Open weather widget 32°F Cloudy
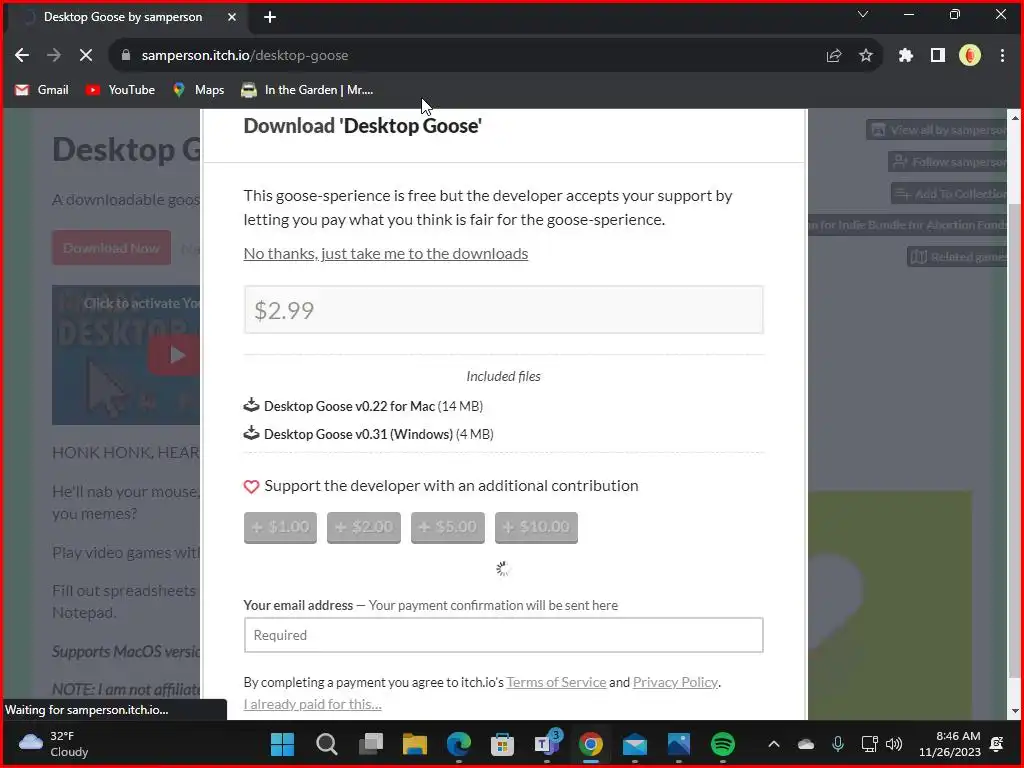Viewport: 1024px width, 768px height. [54, 744]
